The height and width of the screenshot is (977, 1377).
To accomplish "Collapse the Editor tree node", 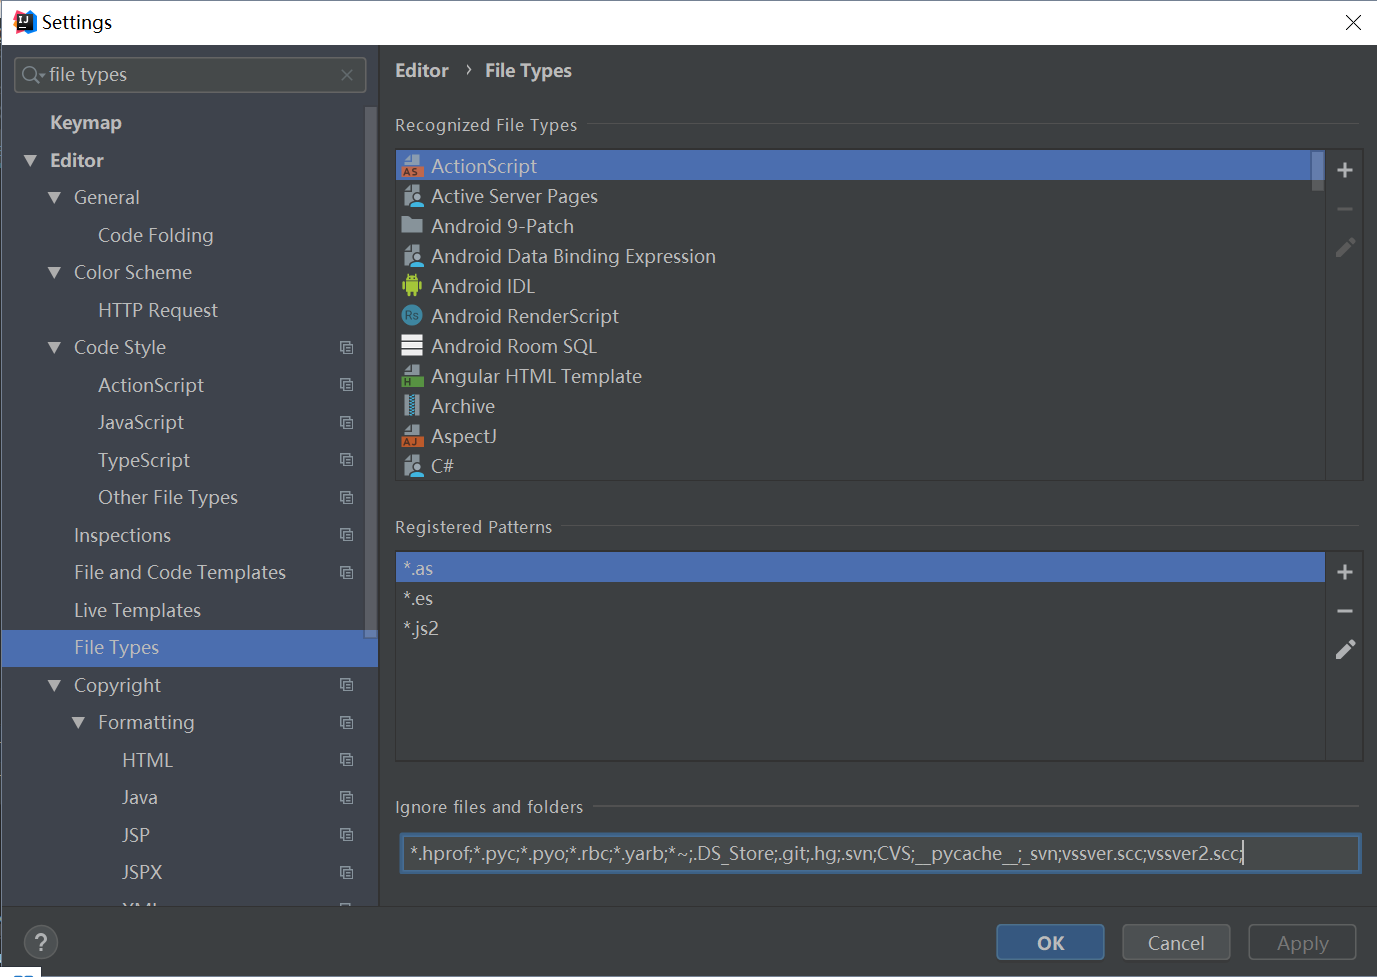I will click(30, 161).
